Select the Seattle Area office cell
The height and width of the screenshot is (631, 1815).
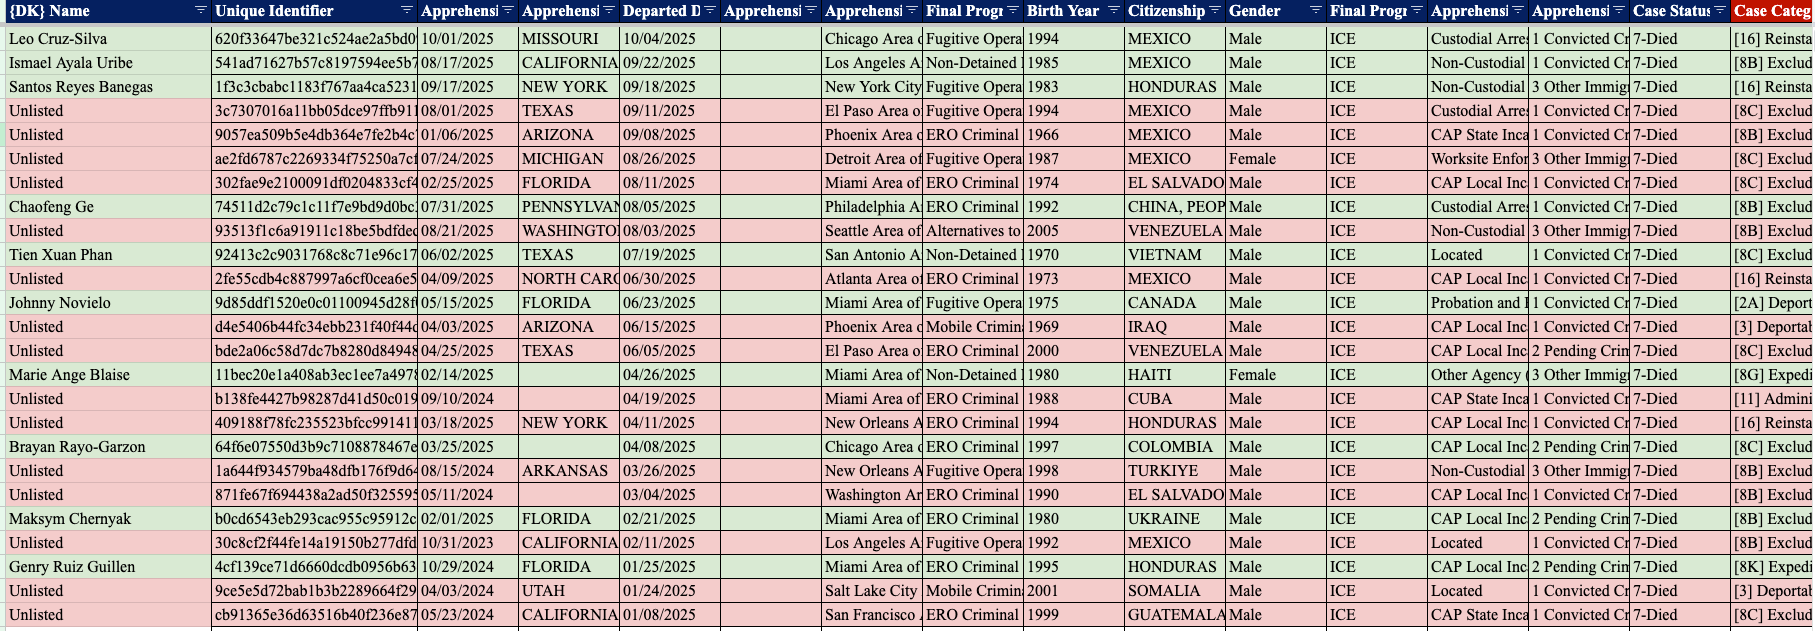click(872, 231)
